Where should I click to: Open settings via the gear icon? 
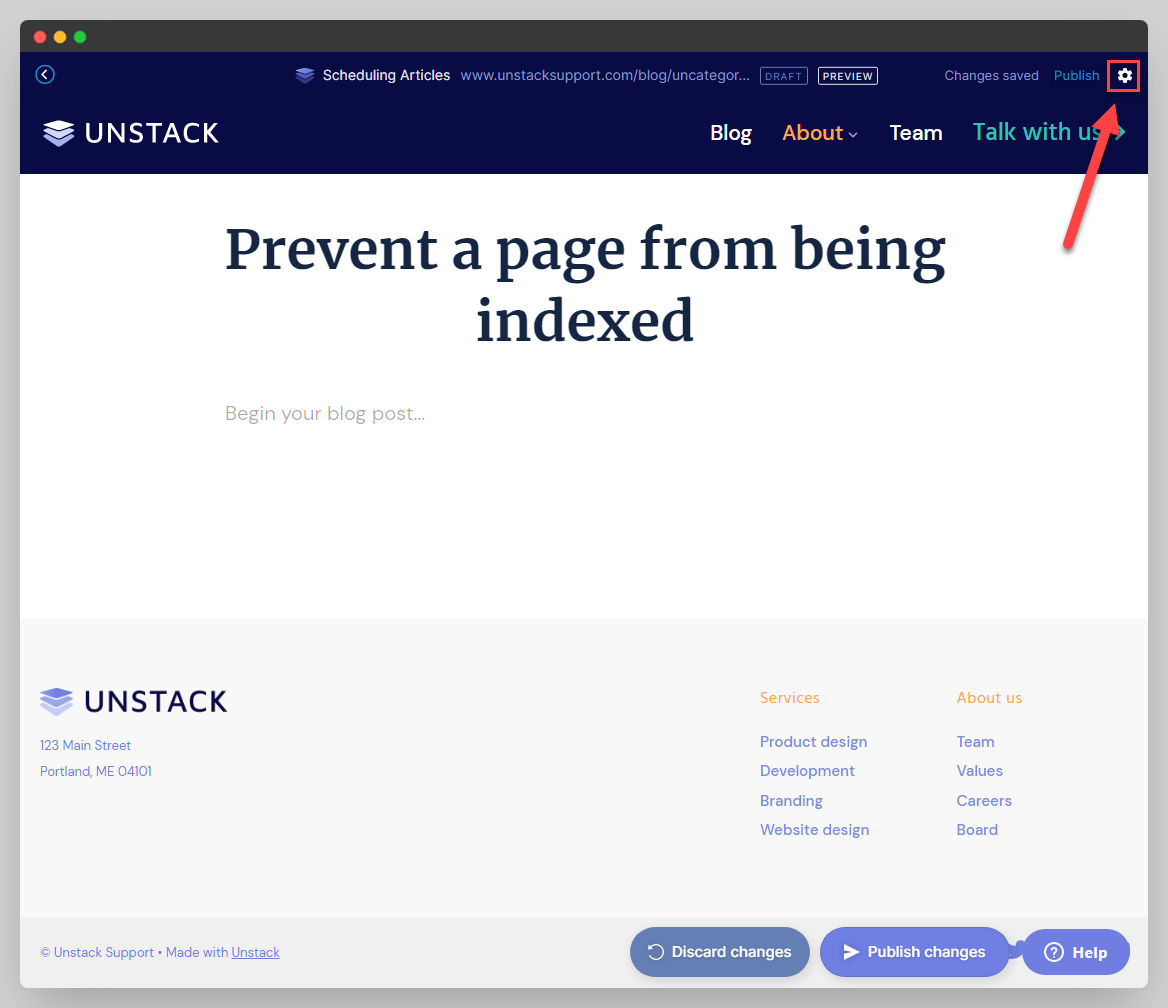1125,75
